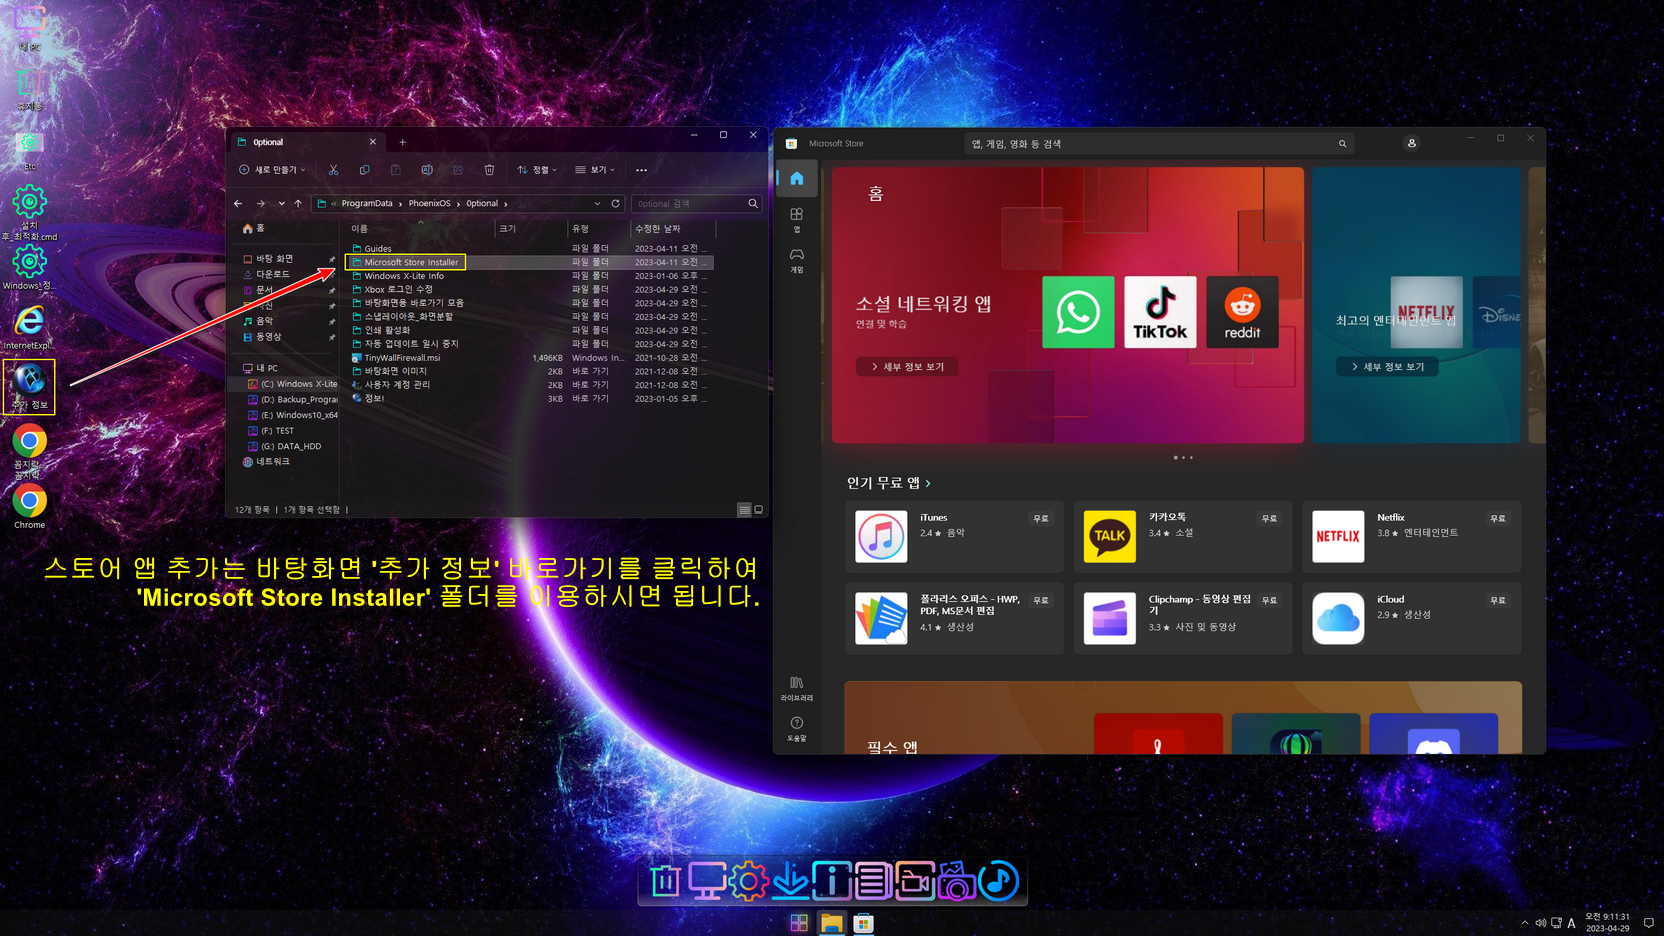Viewport: 1664px width, 936px height.
Task: Click the chevron after ProgramData in the breadcrumb
Action: pos(400,203)
